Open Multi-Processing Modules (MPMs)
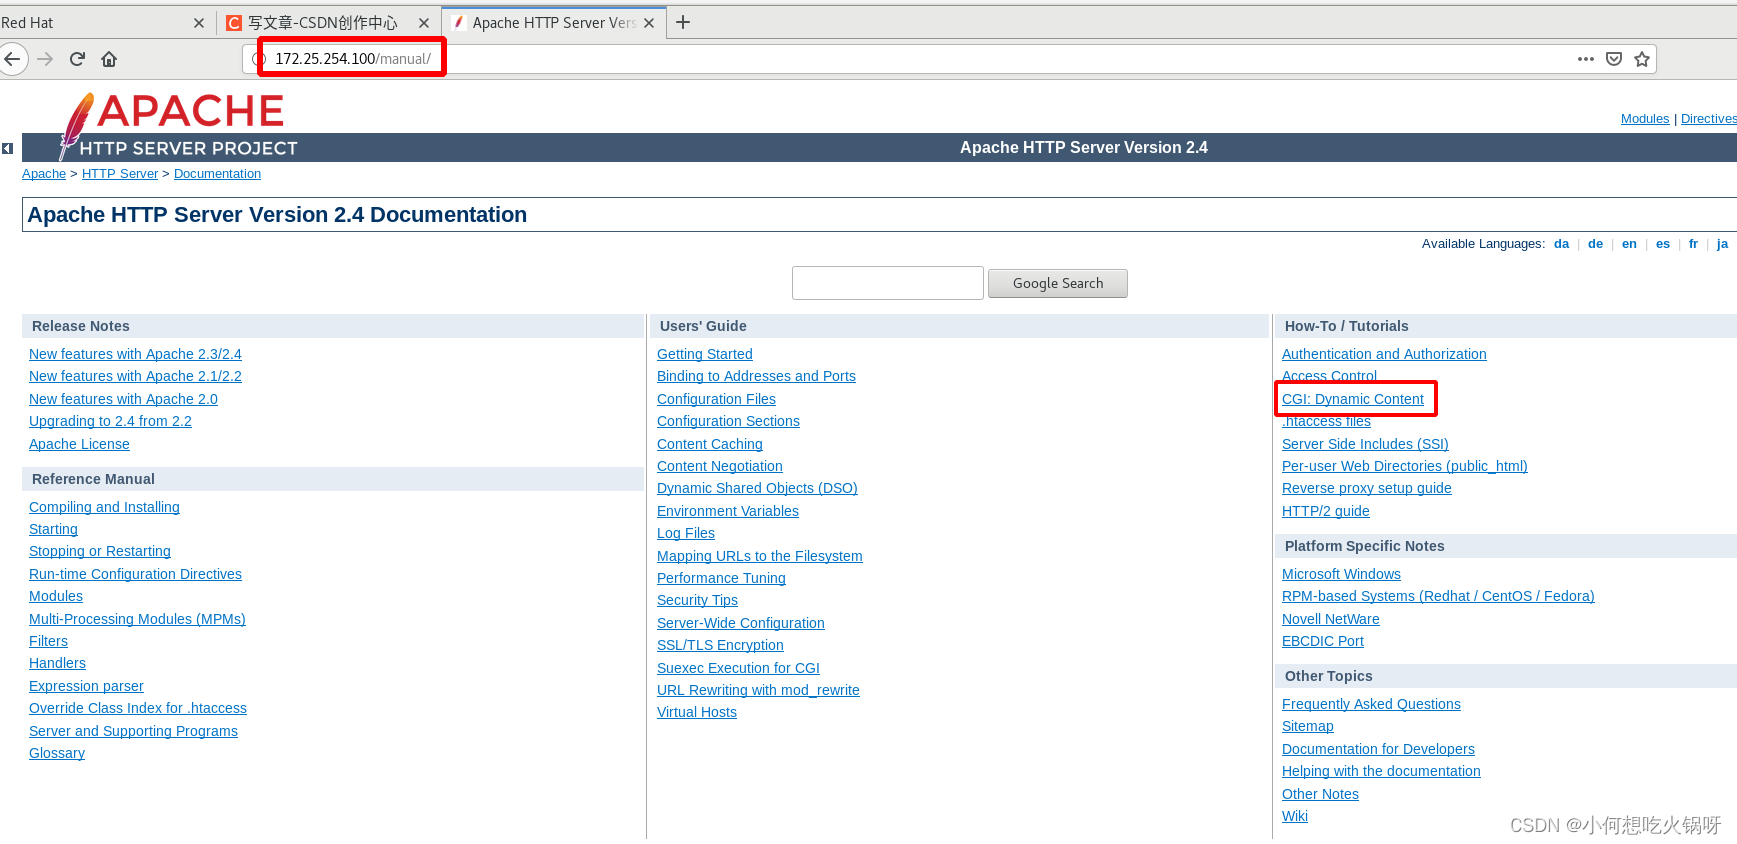Image resolution: width=1737 pixels, height=844 pixels. point(137,619)
